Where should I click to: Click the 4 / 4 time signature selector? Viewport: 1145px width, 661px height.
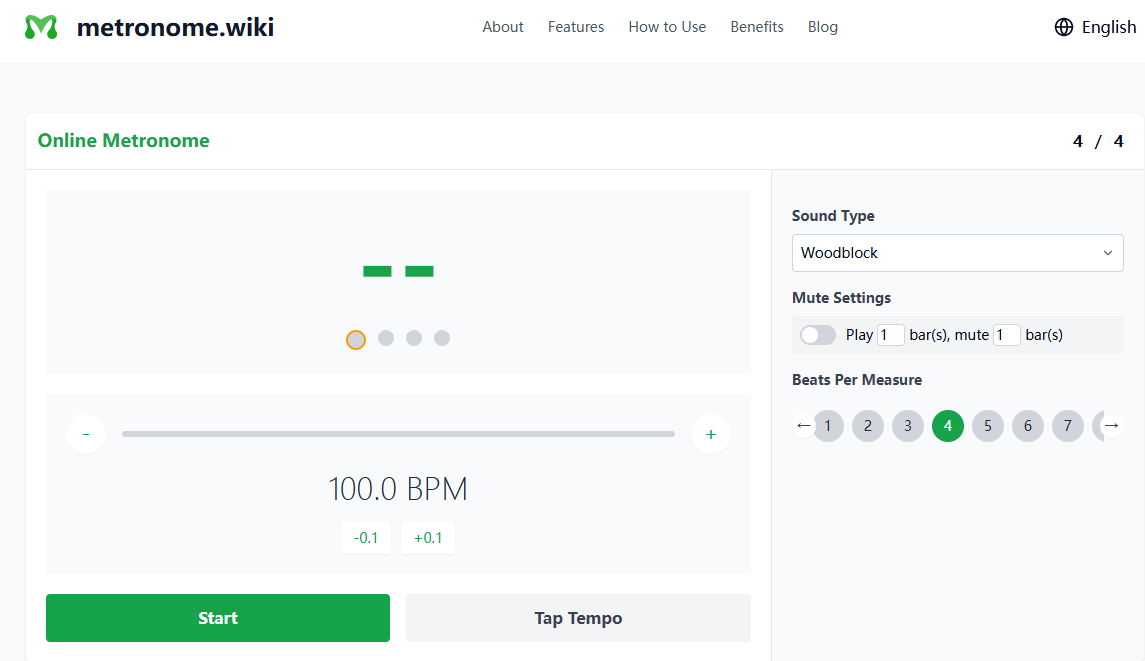pyautogui.click(x=1098, y=141)
